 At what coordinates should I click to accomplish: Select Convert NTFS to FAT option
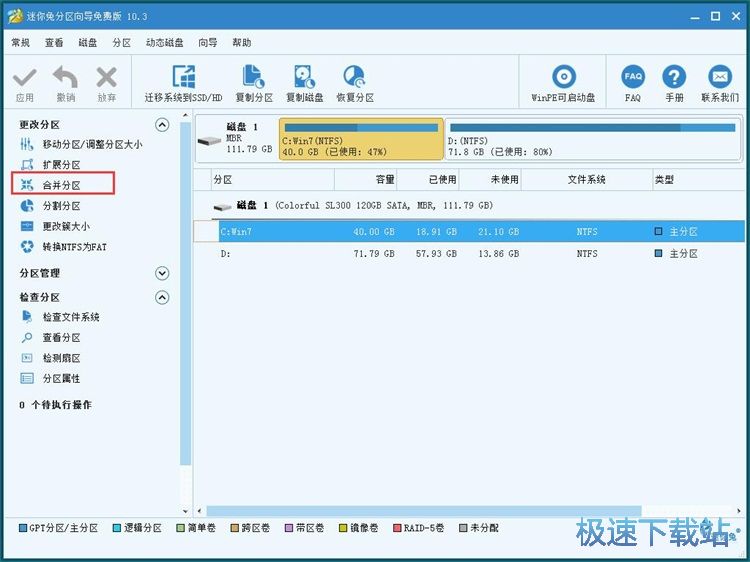tap(63, 247)
